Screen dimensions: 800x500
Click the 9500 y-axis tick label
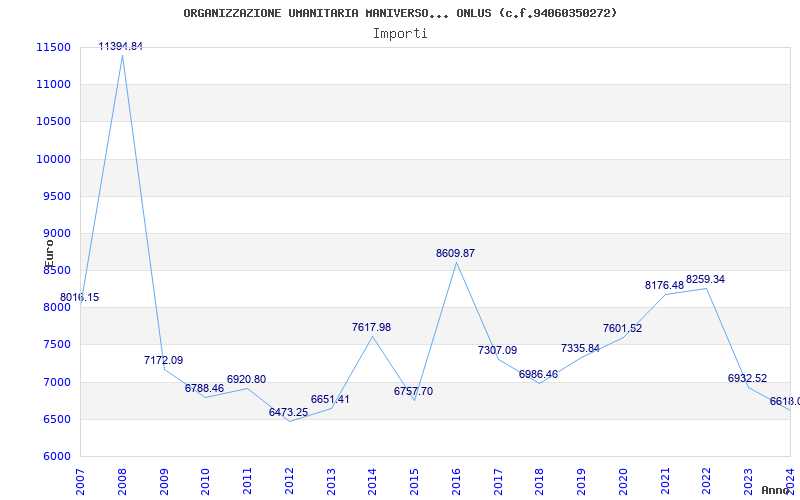(56, 196)
